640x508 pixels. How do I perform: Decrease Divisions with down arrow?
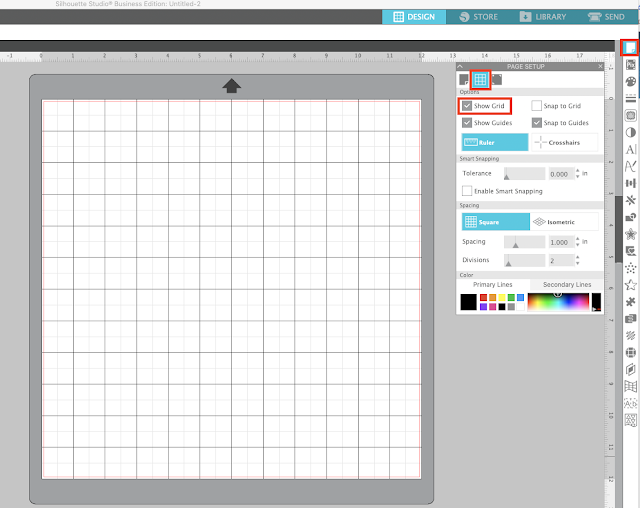[578, 263]
